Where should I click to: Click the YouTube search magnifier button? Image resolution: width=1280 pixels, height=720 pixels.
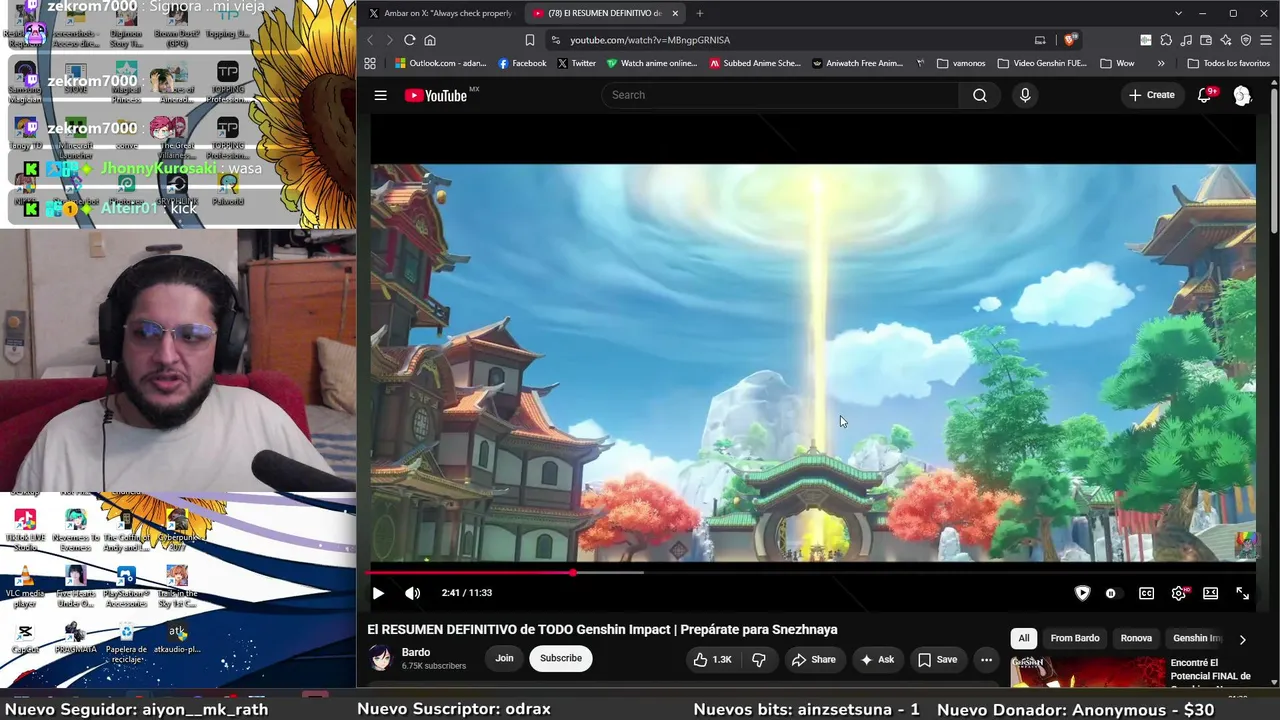click(980, 95)
